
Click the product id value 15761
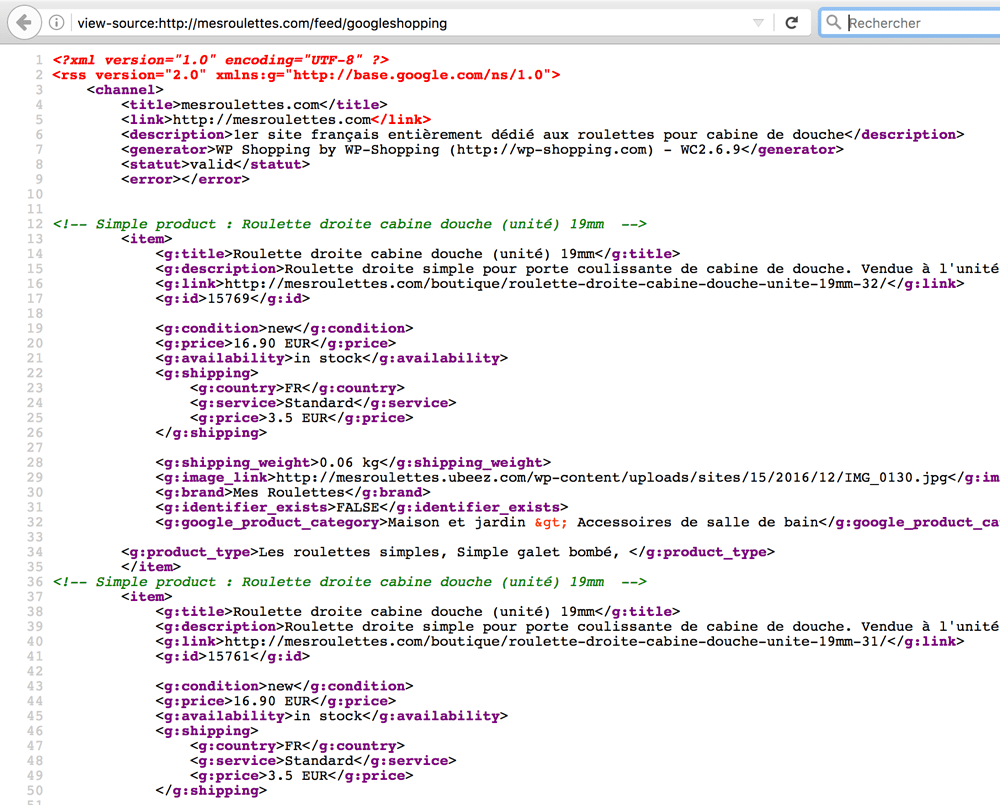pos(228,656)
